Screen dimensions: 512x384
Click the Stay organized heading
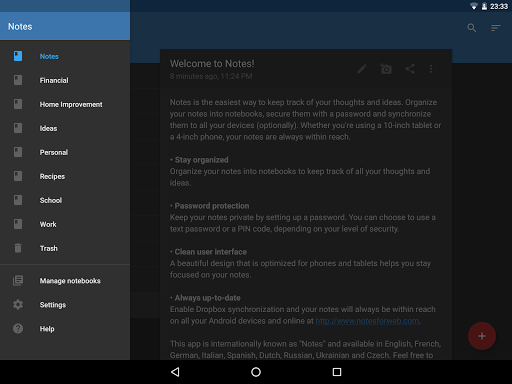tap(201, 160)
